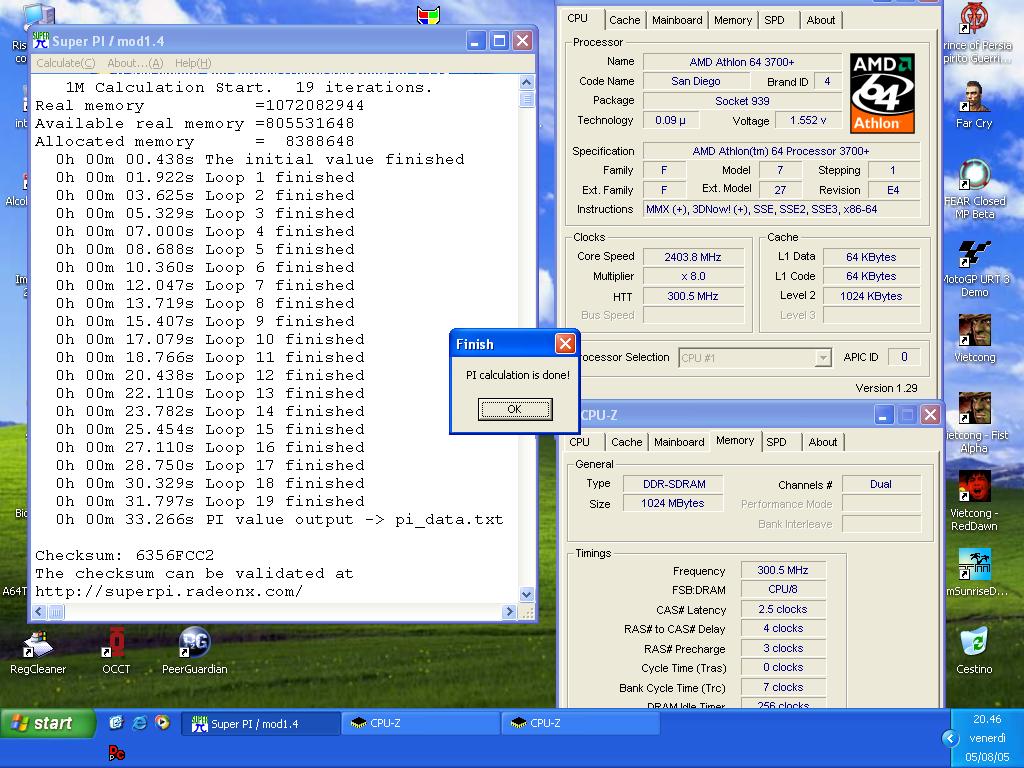Open the Vietcong desktop icon
The width and height of the screenshot is (1024, 768).
click(x=974, y=338)
